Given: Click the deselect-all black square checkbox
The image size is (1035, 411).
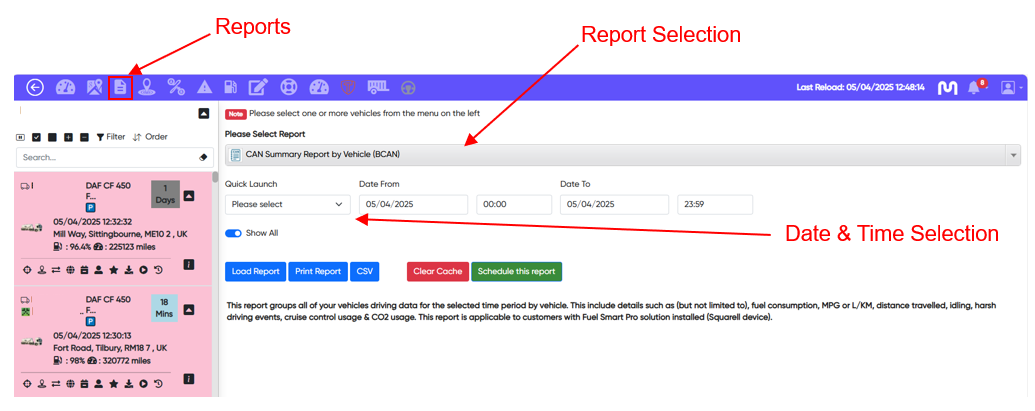Looking at the screenshot, I should 52,137.
